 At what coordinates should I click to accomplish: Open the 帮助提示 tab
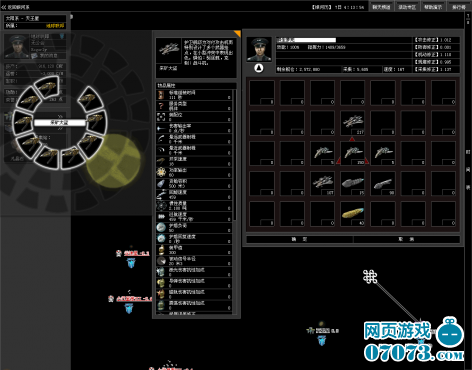pyautogui.click(x=433, y=7)
